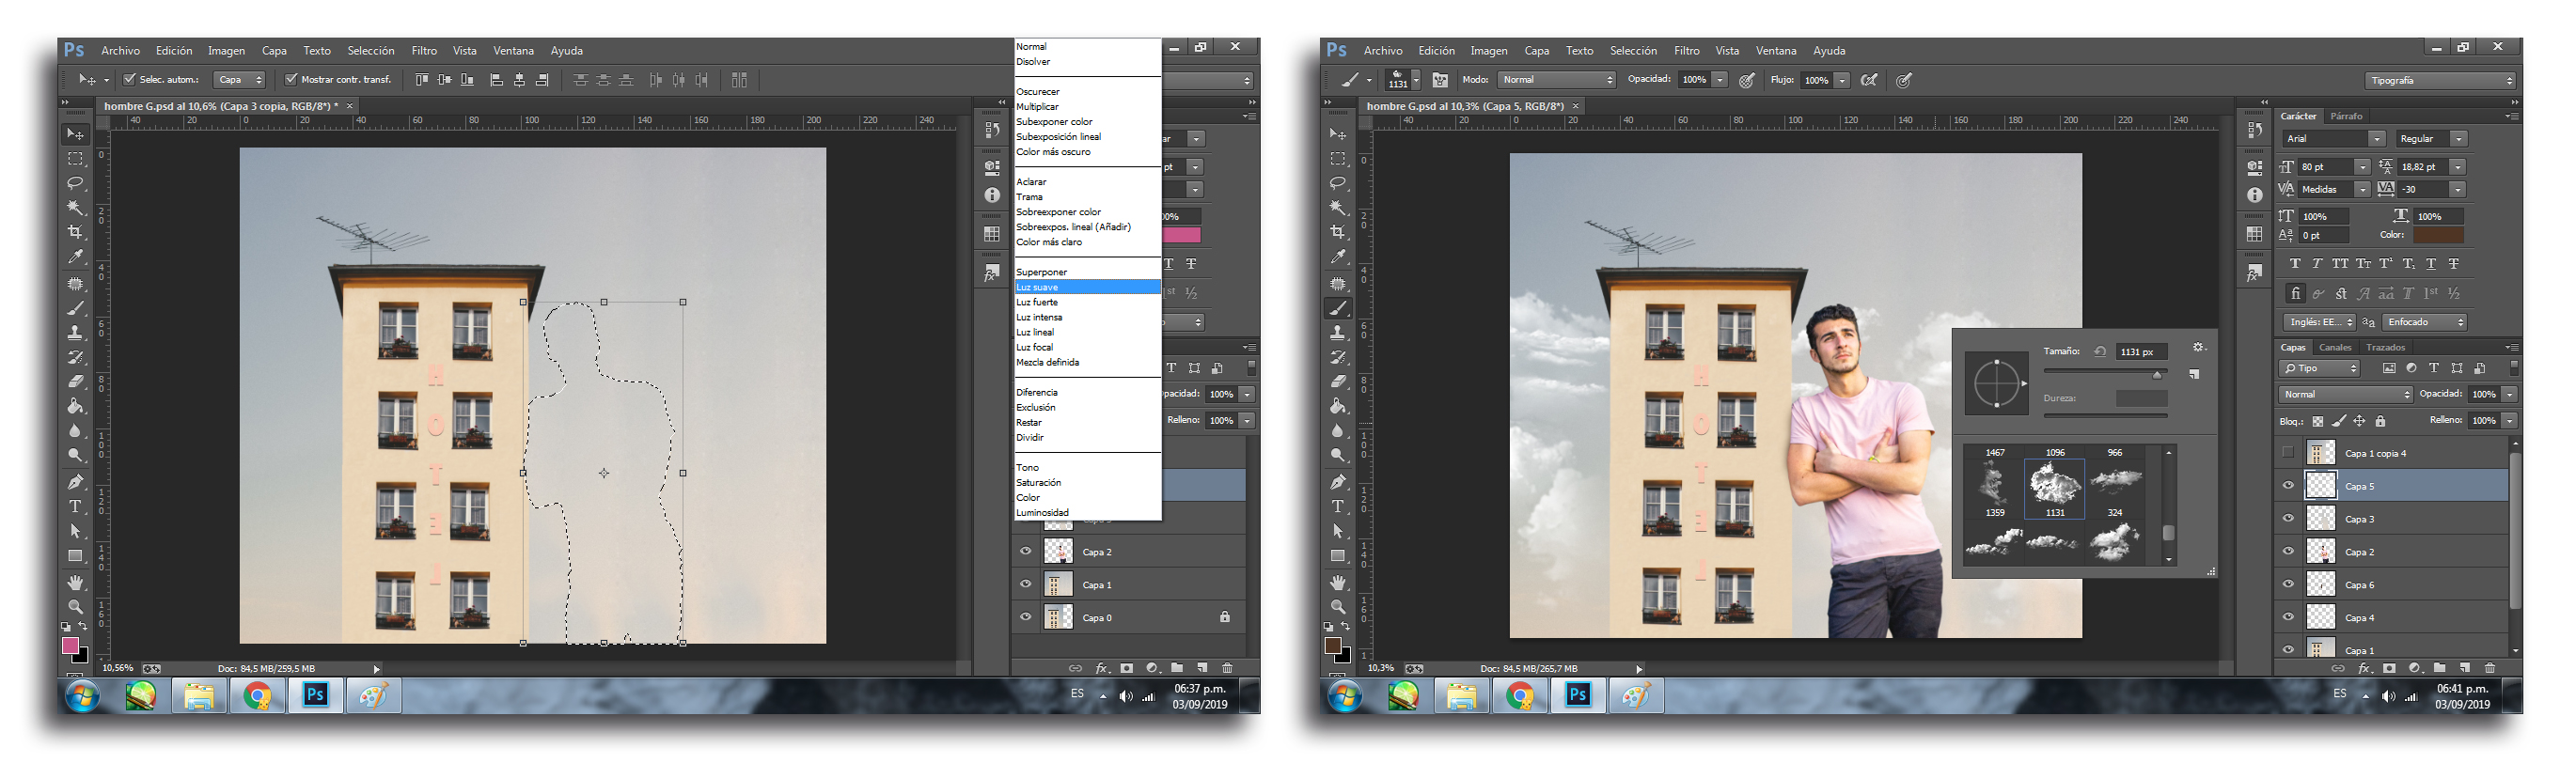The width and height of the screenshot is (2576, 763).
Task: Uncheck Mostrar contr. transf. in left window
Action: click(291, 79)
